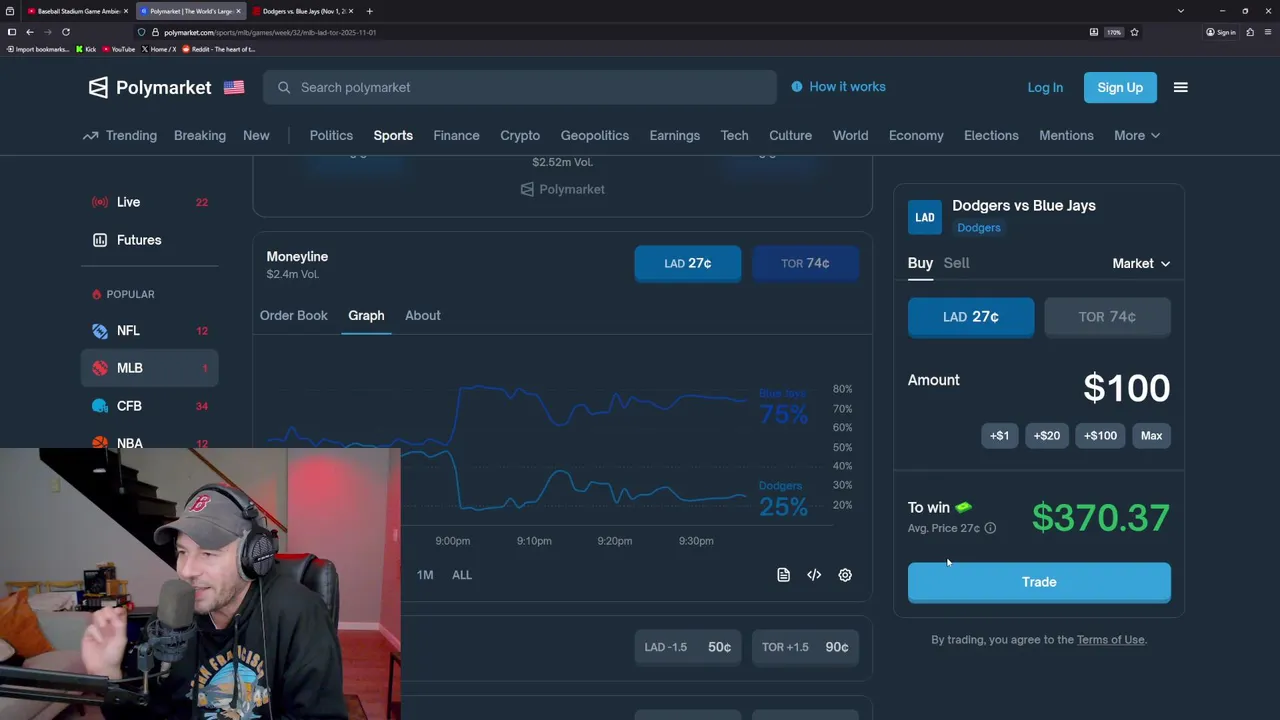
Task: Click the LAD team logo badge
Action: [x=925, y=217]
